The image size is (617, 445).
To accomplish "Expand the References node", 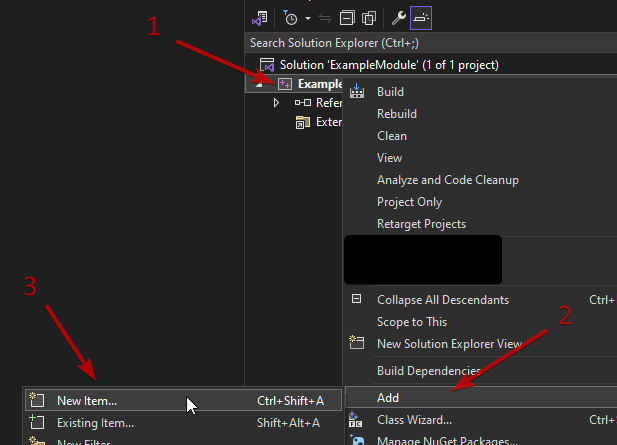I will [x=276, y=103].
